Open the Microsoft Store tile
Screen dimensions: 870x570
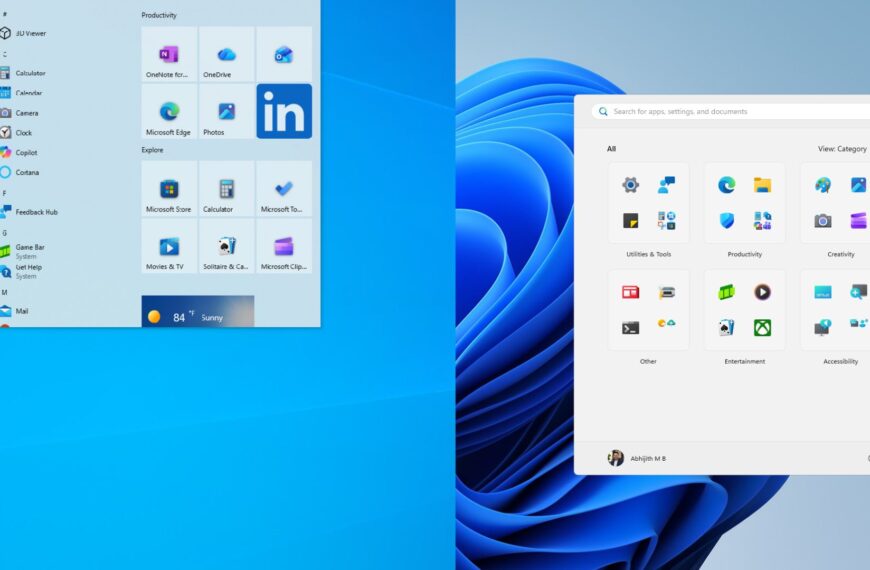169,189
